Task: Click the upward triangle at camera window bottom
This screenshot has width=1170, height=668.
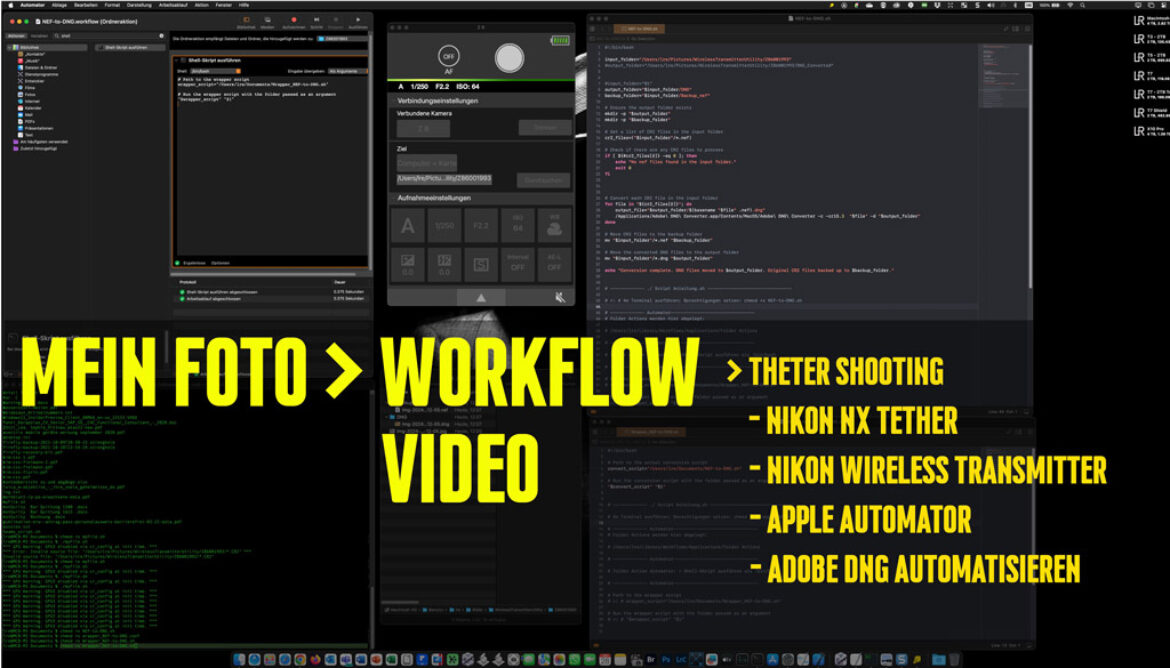Action: pyautogui.click(x=481, y=297)
